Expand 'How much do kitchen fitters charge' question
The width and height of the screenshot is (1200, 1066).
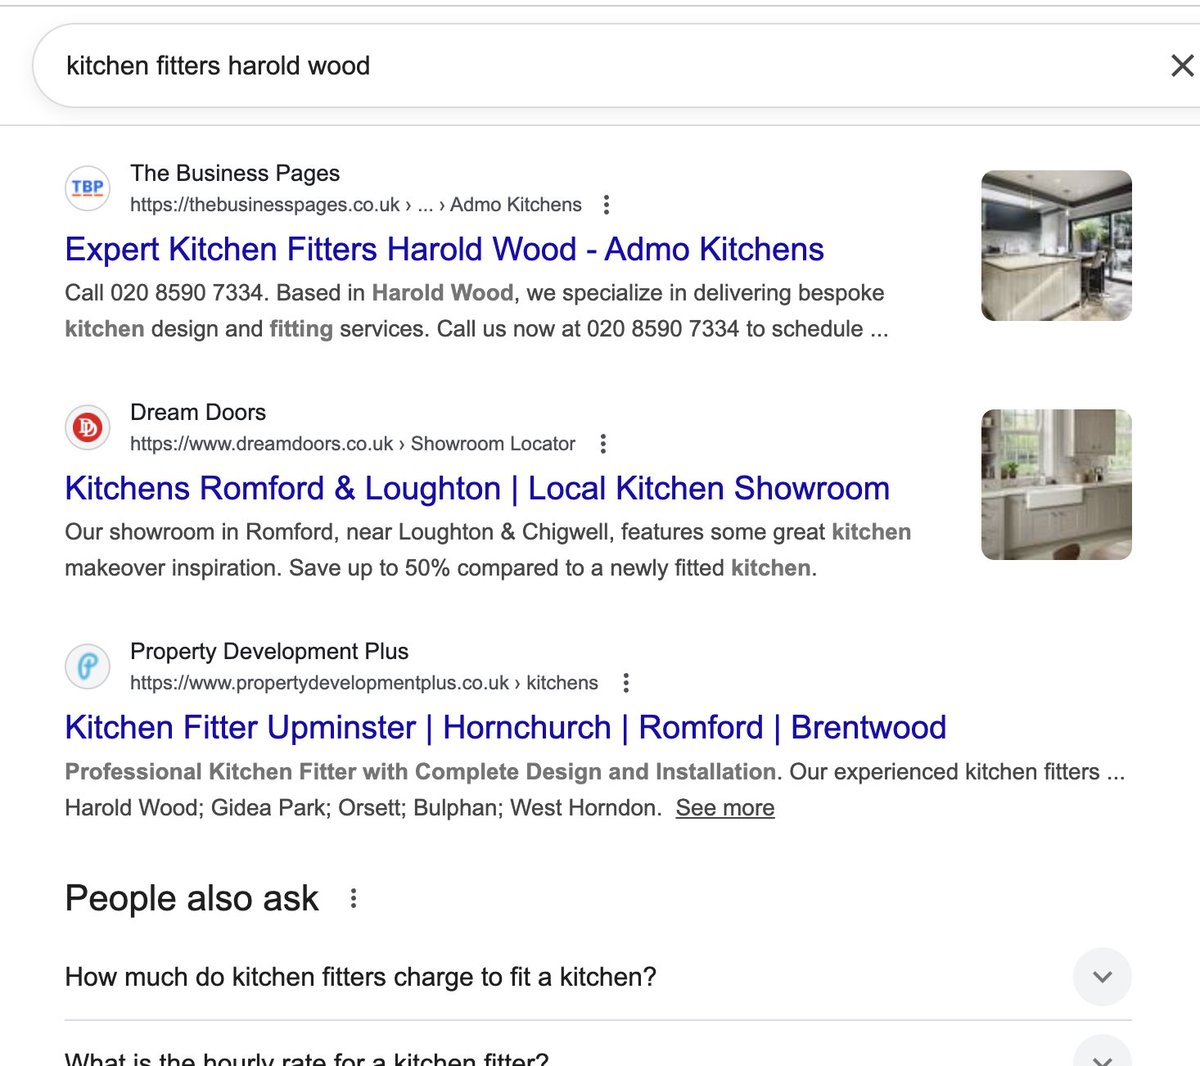pos(598,977)
